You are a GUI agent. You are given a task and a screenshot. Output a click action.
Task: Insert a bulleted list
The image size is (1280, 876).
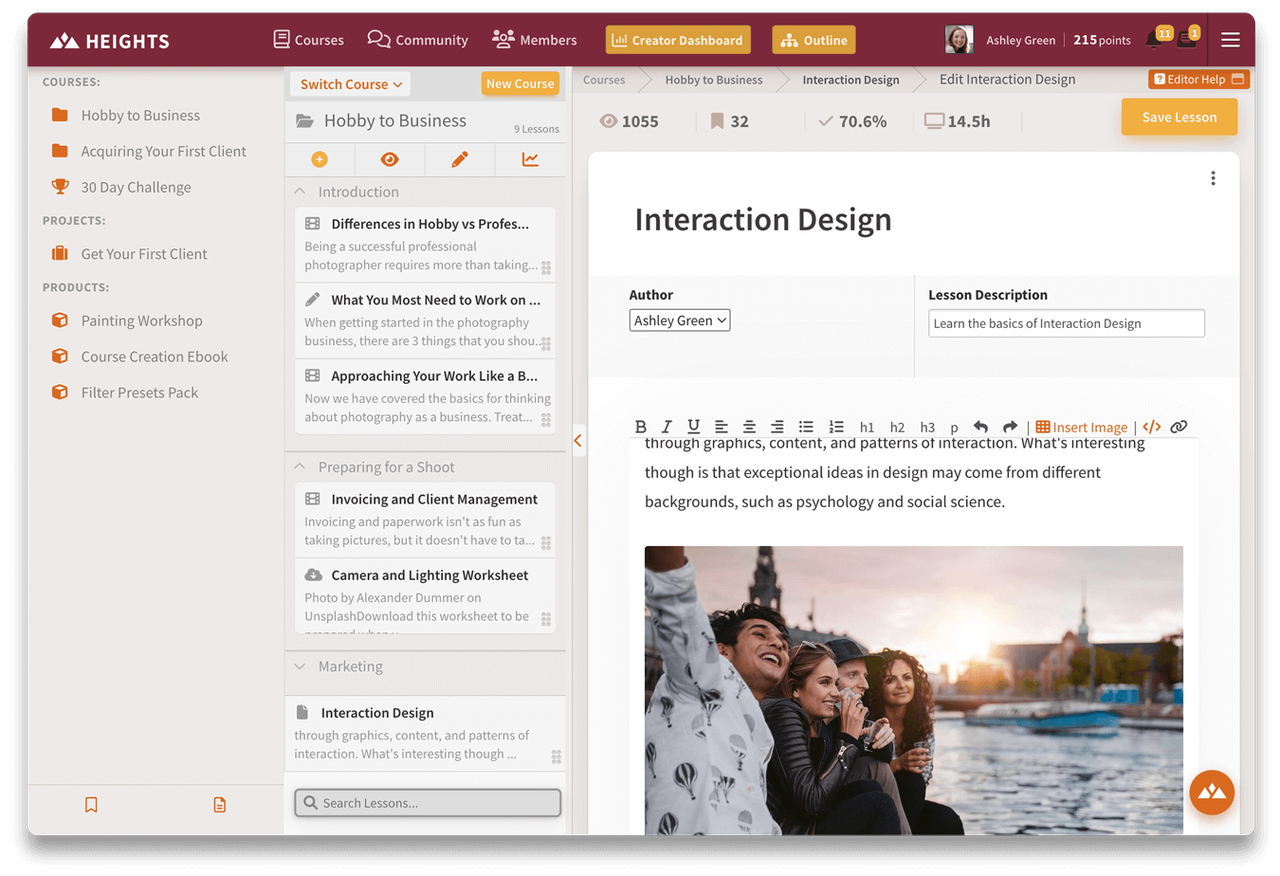(x=806, y=427)
